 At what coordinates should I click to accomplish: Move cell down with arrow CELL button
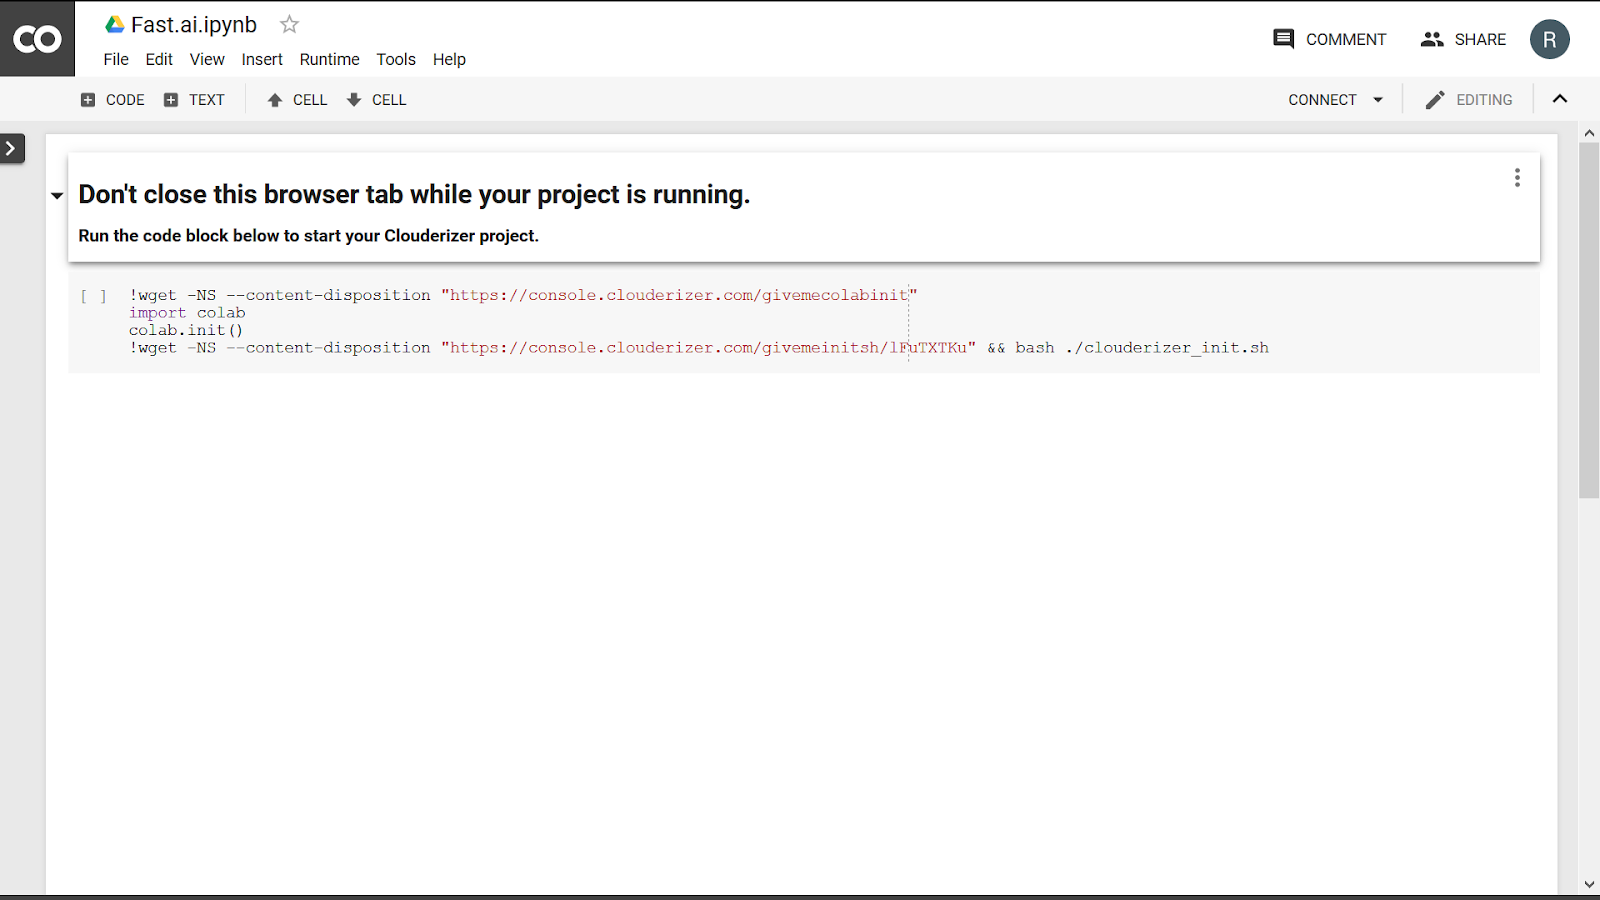coord(376,100)
